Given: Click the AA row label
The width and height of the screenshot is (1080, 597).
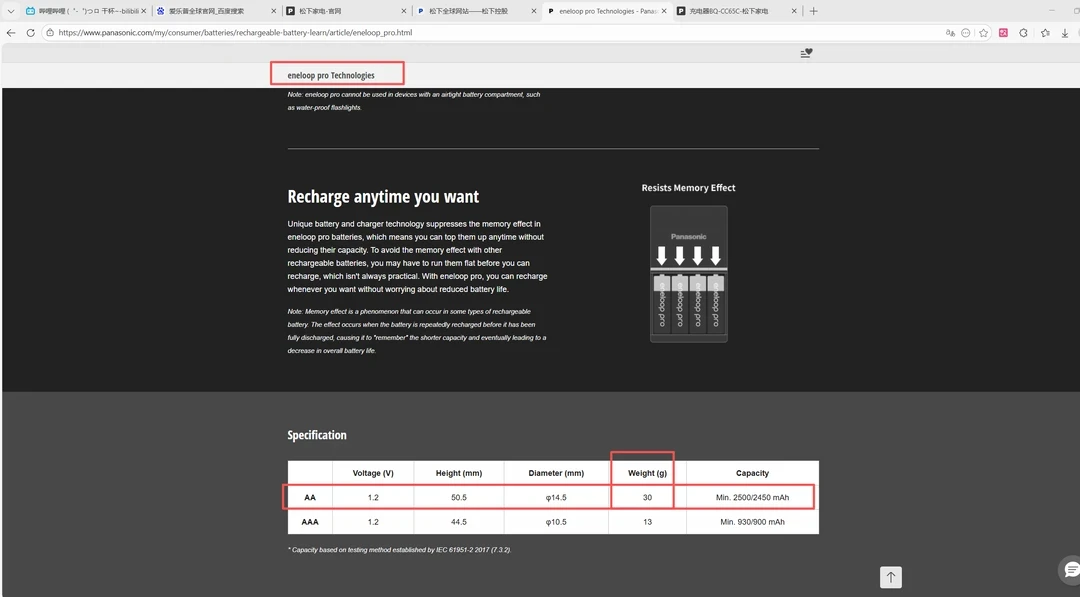Looking at the screenshot, I should coord(310,497).
